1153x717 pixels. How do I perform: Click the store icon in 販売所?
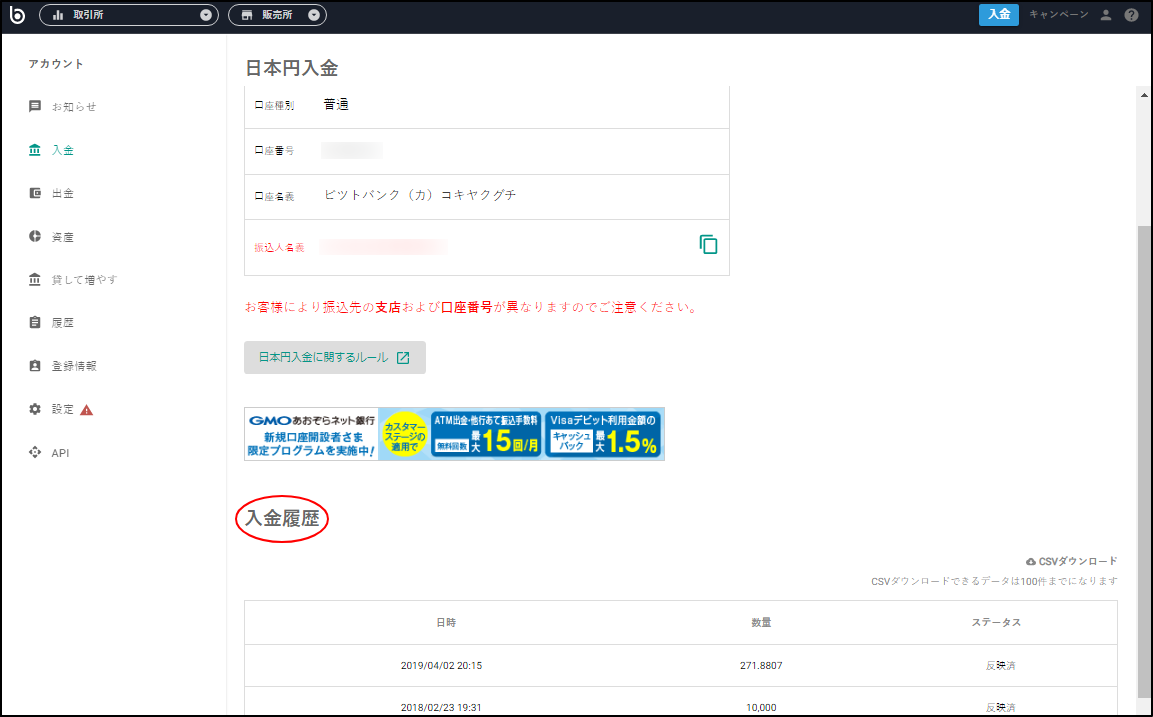pos(246,15)
